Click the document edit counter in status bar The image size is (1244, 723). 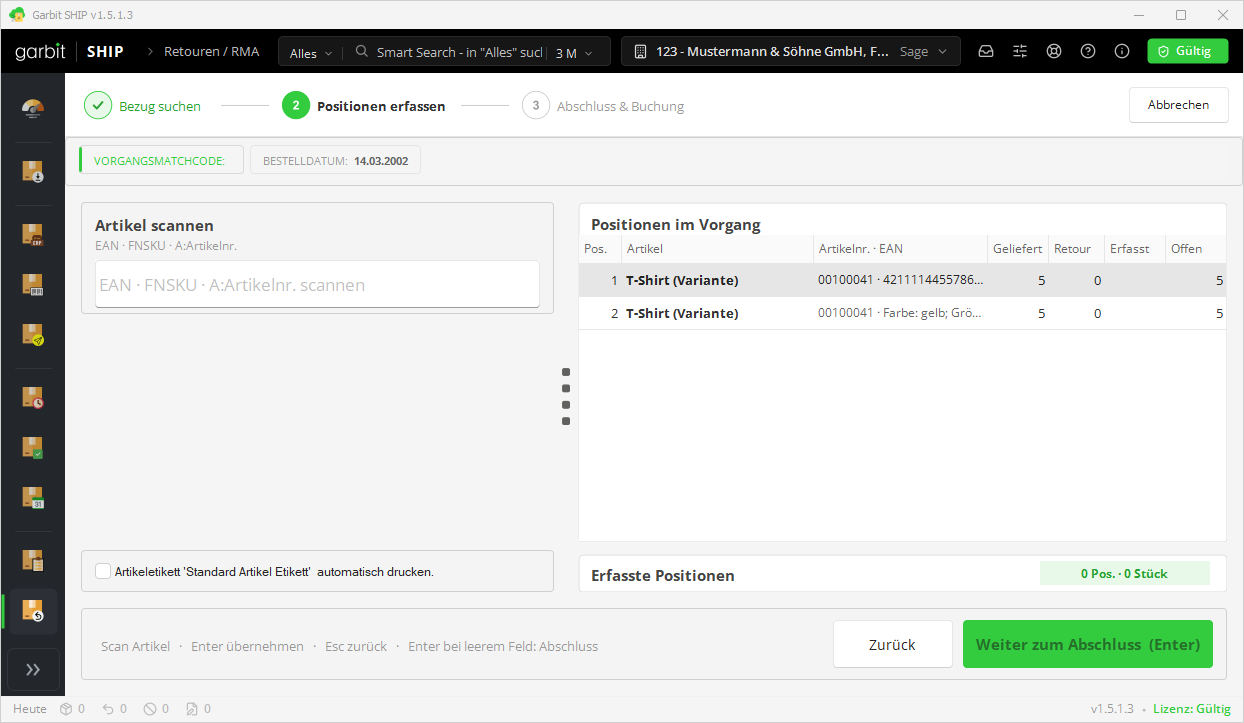pyautogui.click(x=198, y=709)
